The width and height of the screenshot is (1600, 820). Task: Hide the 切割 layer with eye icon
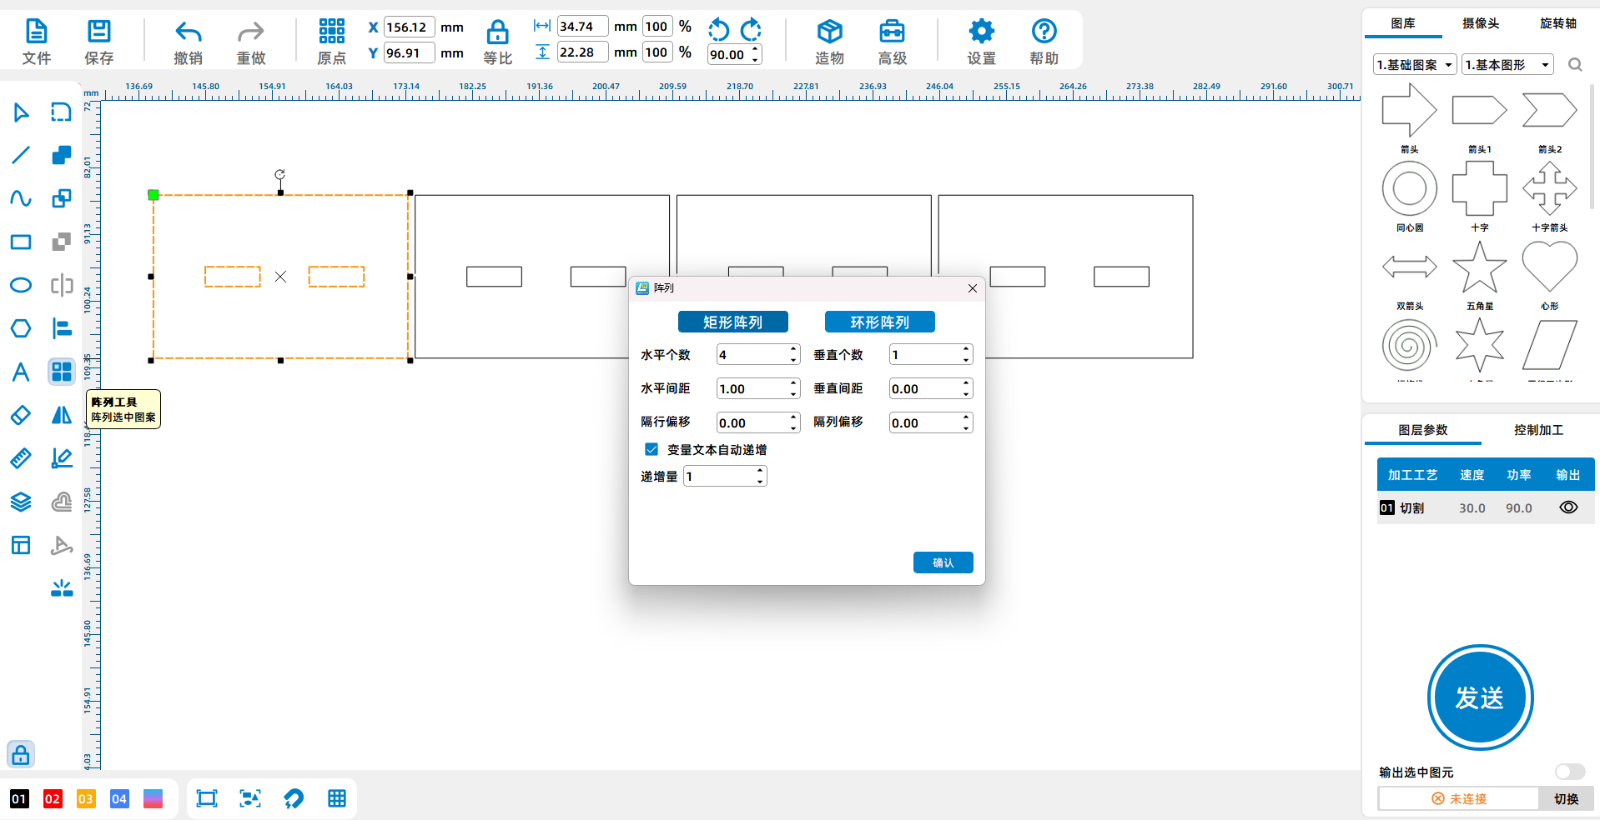pyautogui.click(x=1568, y=508)
